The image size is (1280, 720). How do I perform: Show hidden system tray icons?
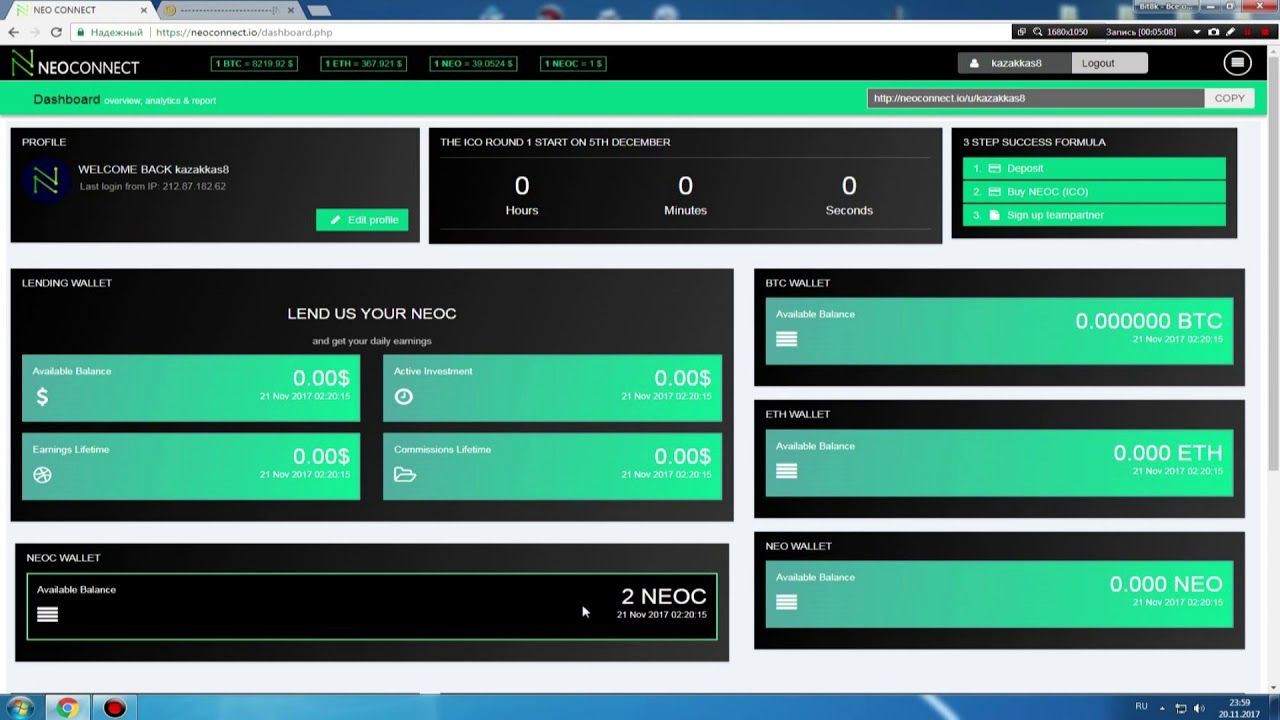click(x=1161, y=708)
